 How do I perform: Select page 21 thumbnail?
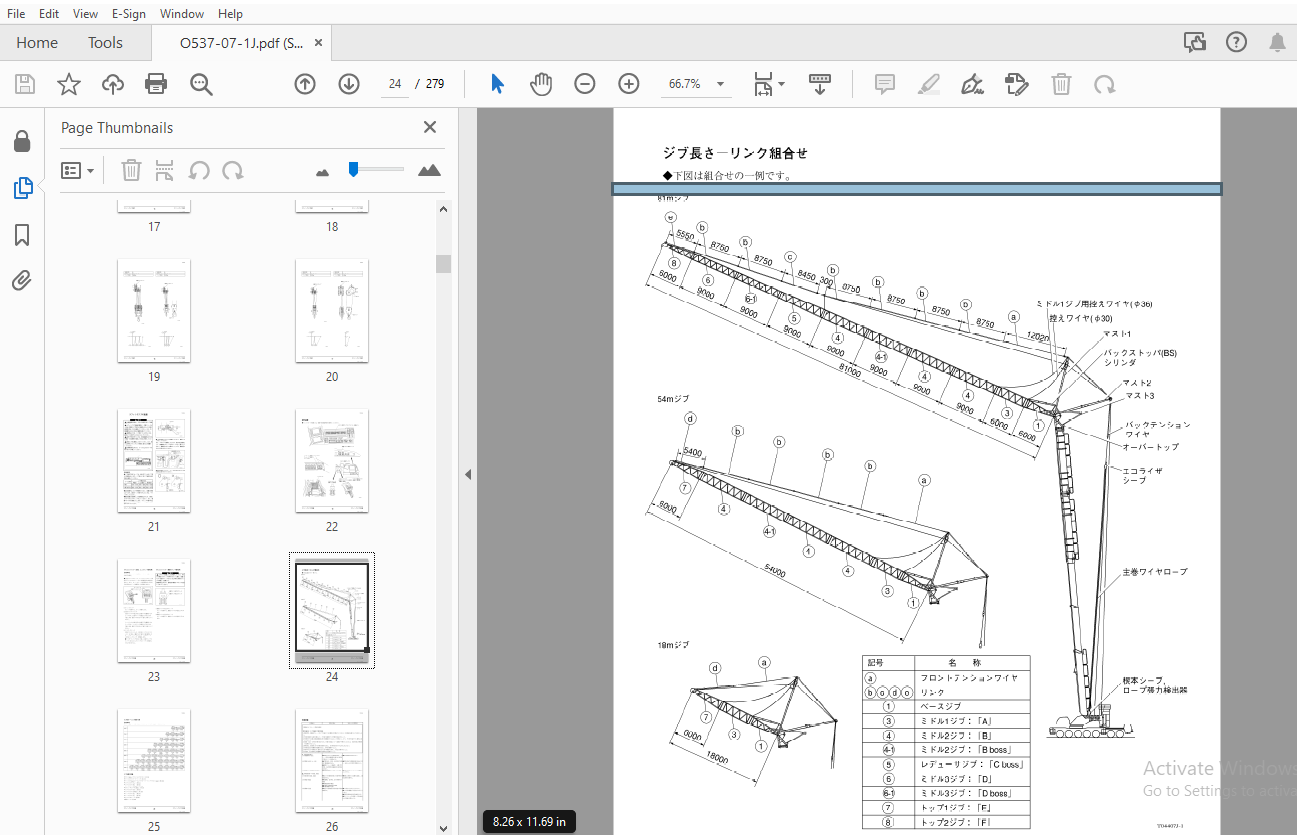[154, 461]
